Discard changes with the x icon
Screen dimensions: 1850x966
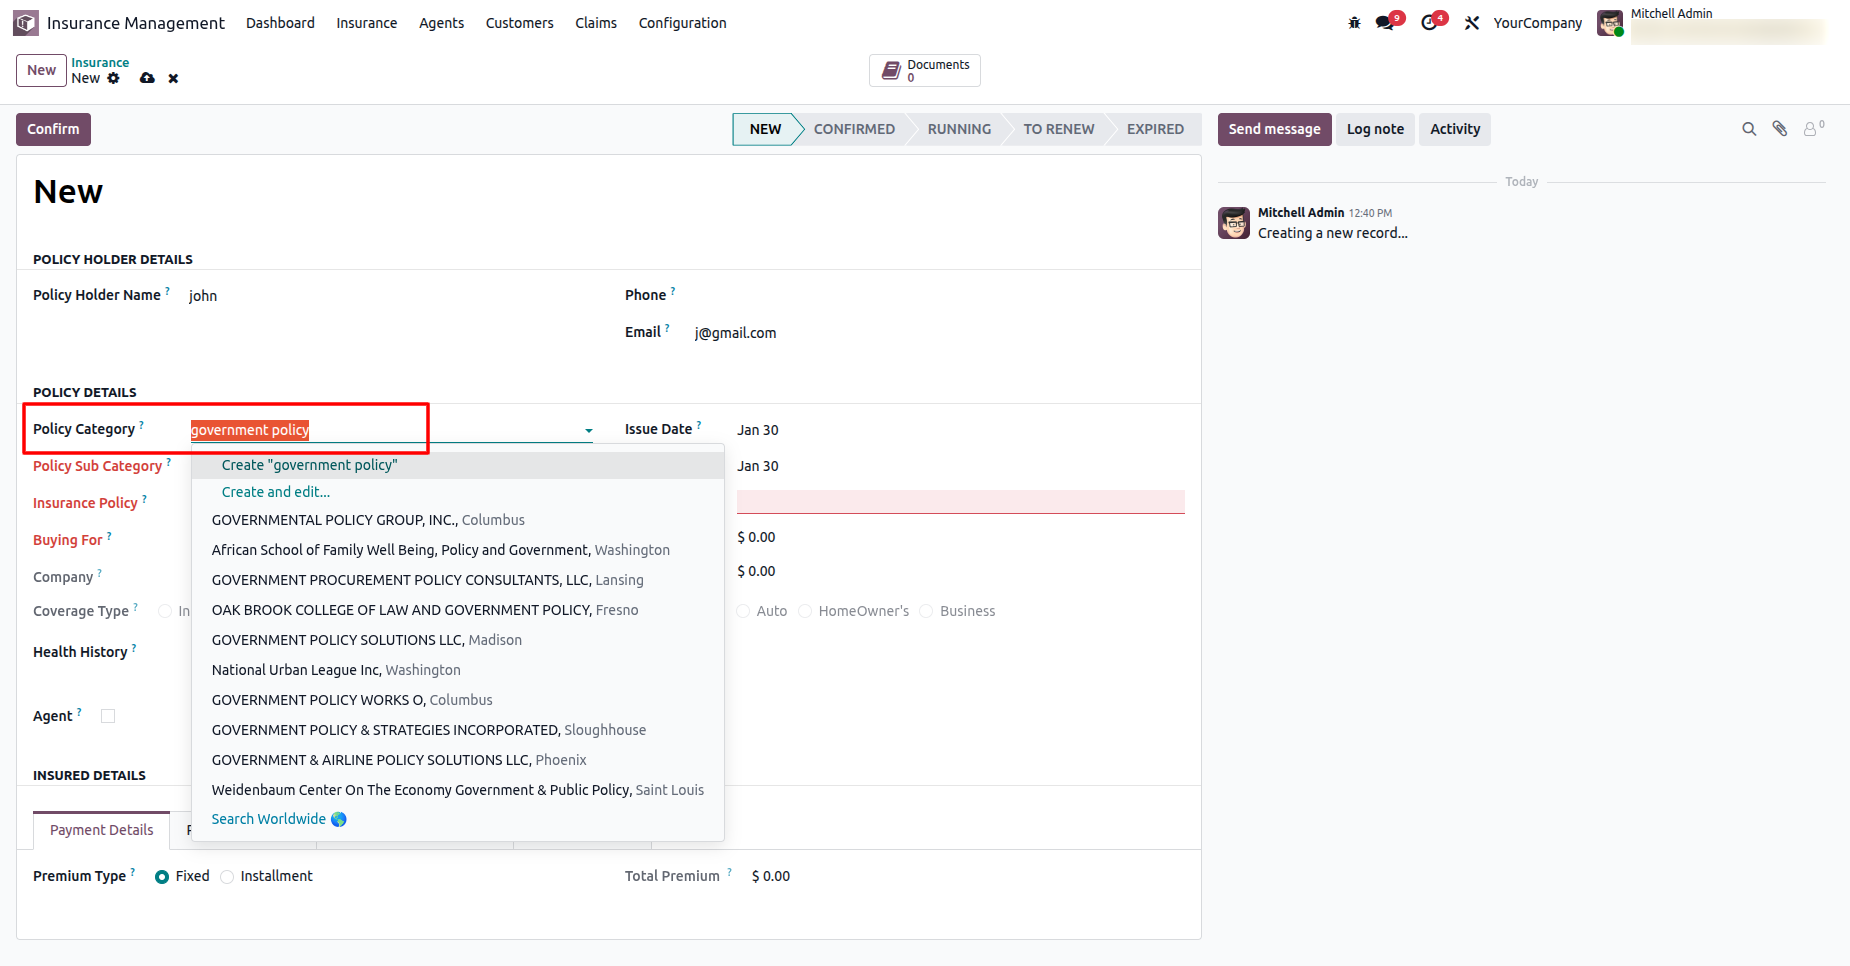click(173, 78)
